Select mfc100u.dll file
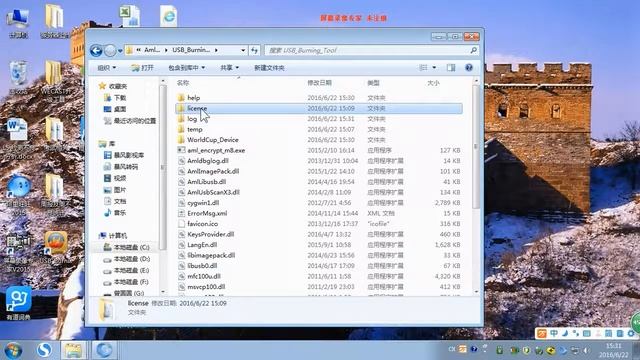This screenshot has height=360, width=640. click(319, 276)
